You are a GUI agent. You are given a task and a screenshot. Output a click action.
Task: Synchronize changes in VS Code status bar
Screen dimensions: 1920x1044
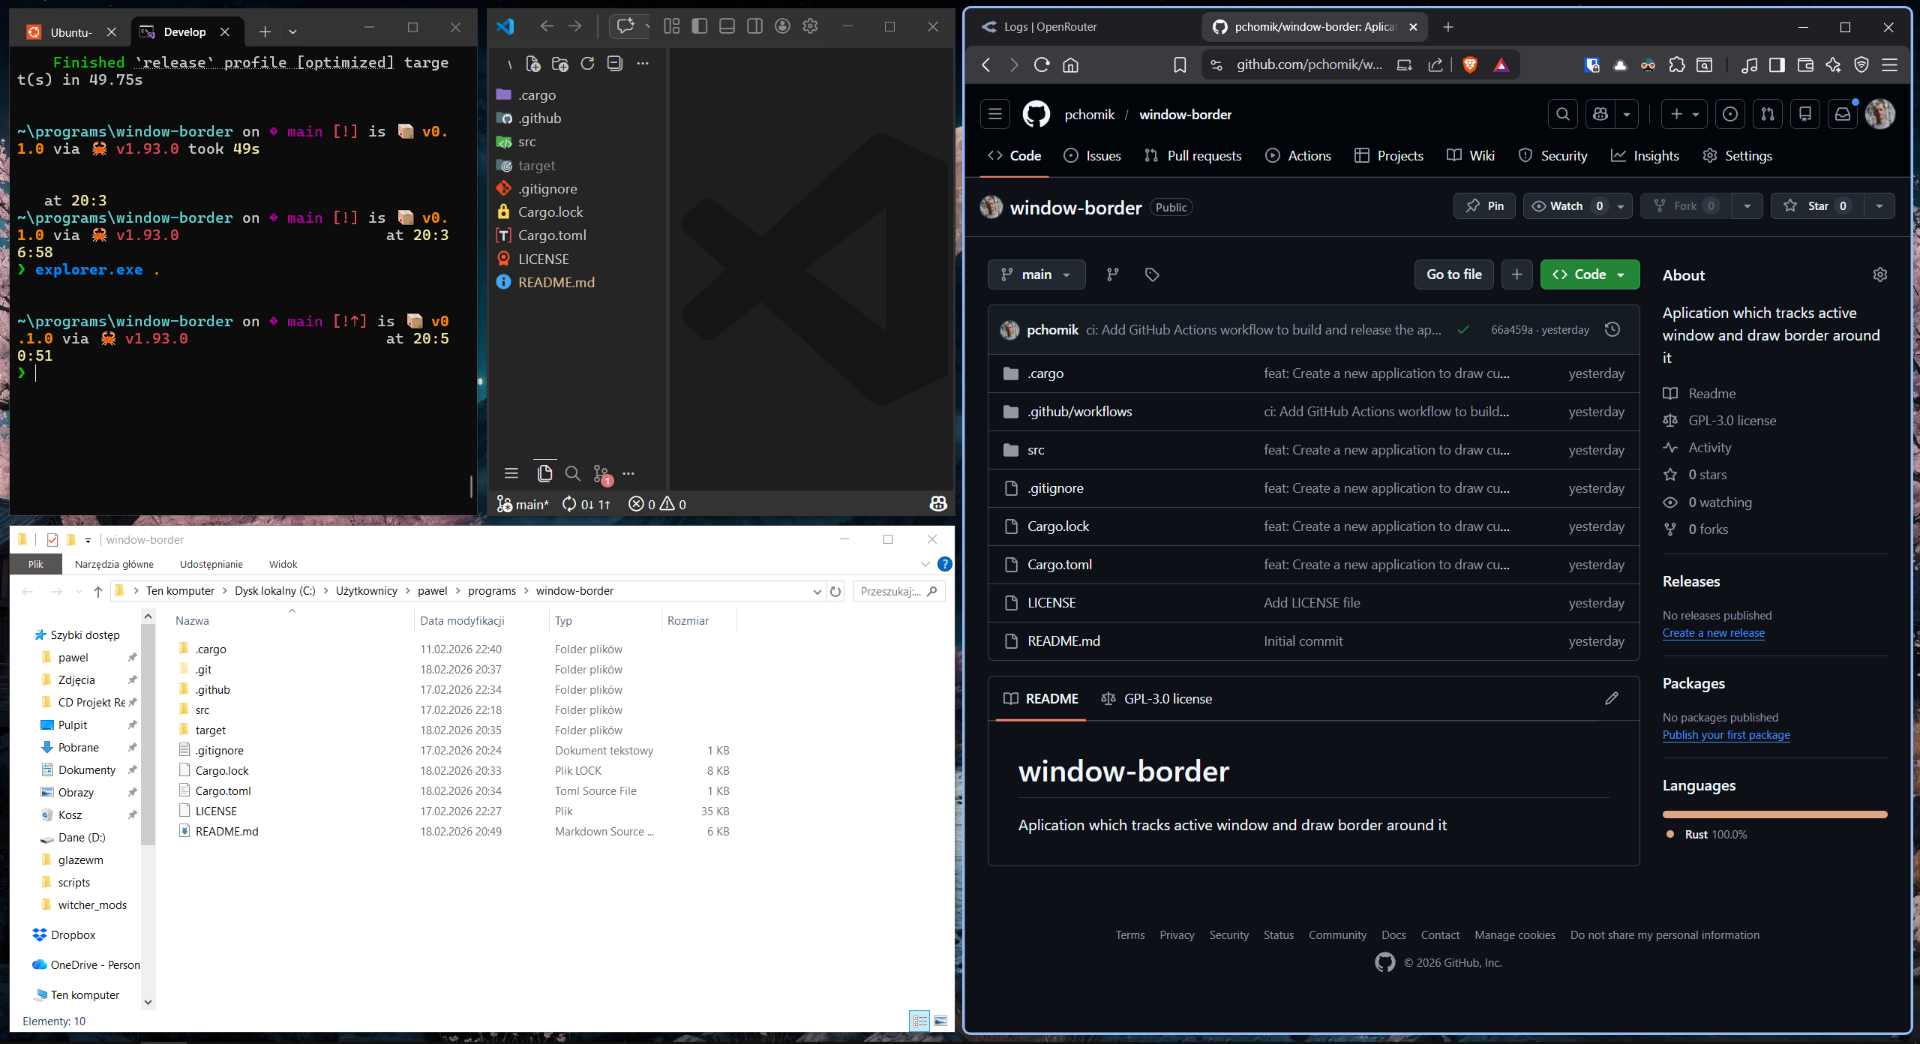[586, 504]
